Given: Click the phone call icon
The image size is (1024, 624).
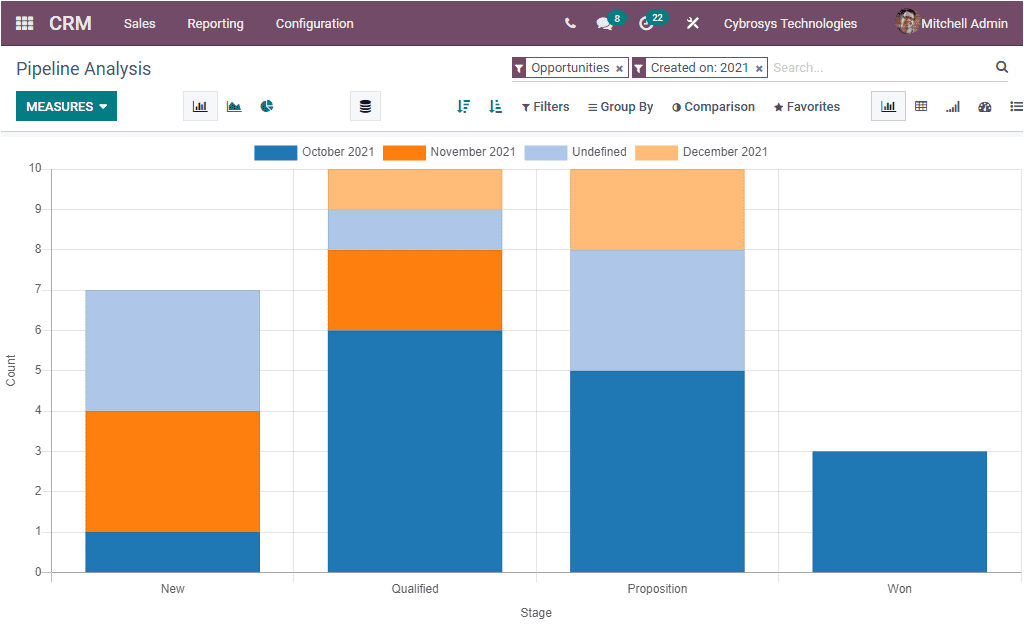Looking at the screenshot, I should click(570, 22).
